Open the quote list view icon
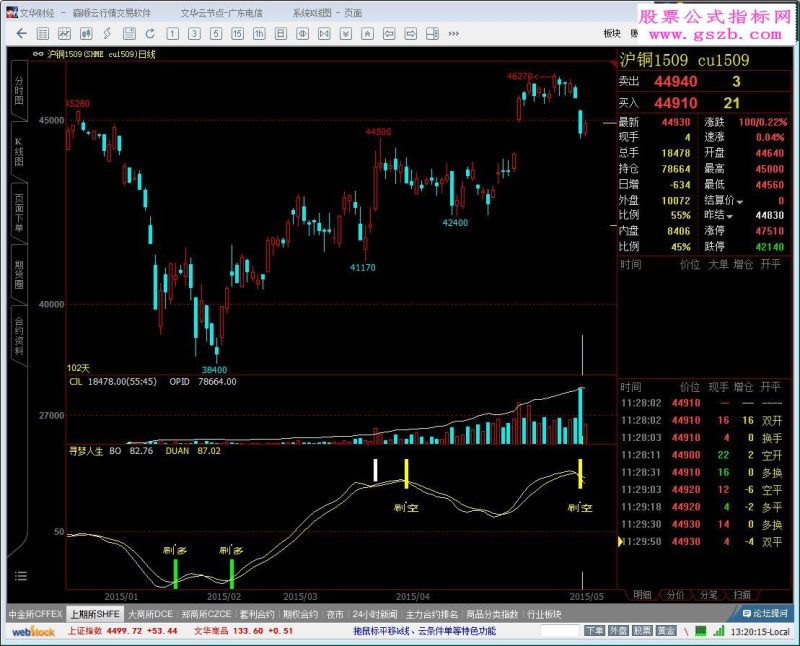 pos(43,34)
